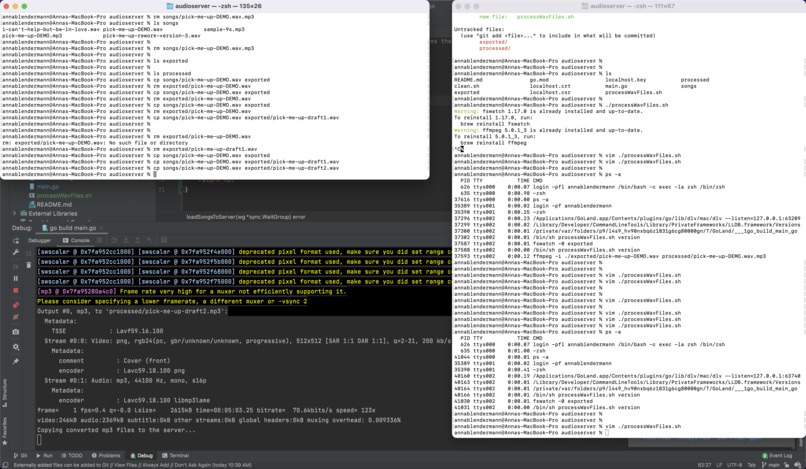Click cursor position 62:27 in status bar
806x469 pixels.
(704, 465)
